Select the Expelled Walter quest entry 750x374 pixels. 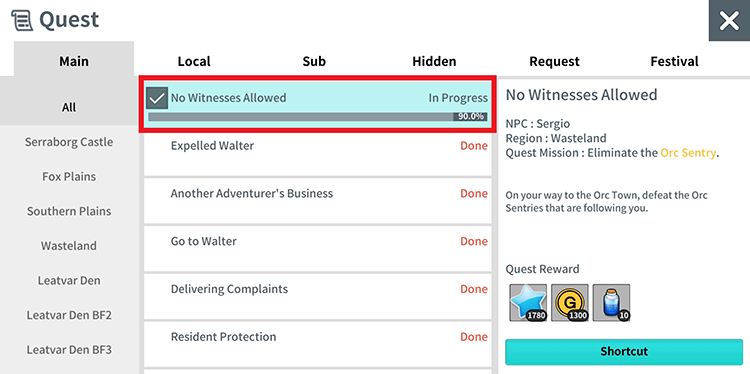click(318, 154)
